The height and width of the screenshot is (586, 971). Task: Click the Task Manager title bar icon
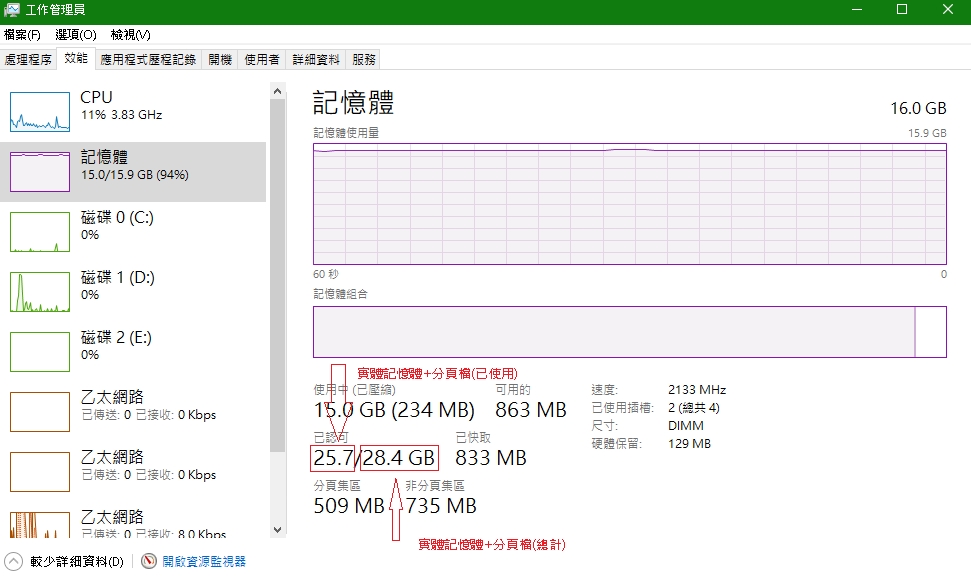point(12,10)
